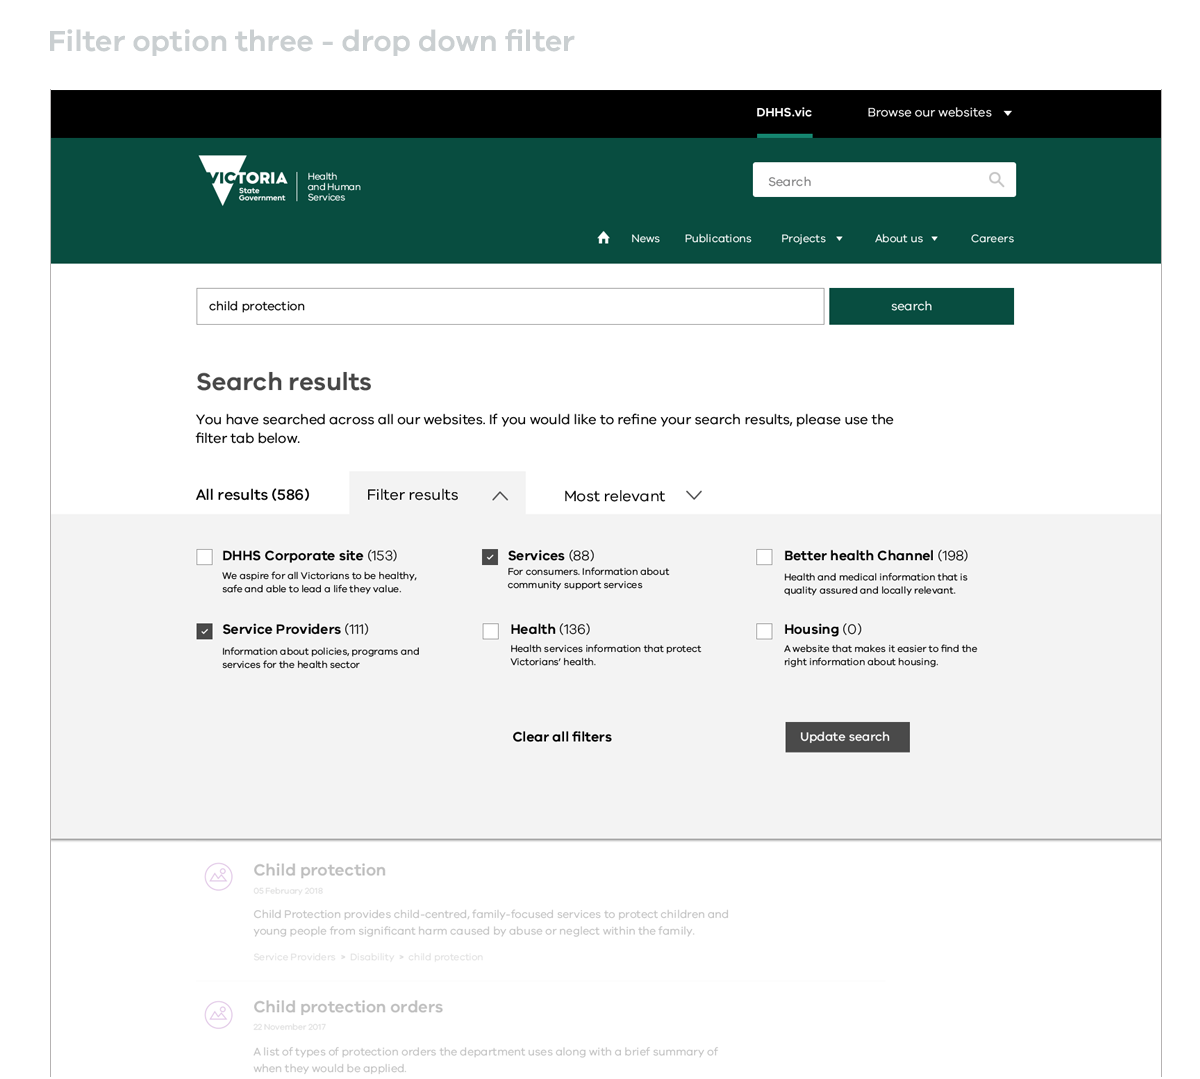Switch to the All results tab
This screenshot has height=1079, width=1200.
pyautogui.click(x=253, y=495)
